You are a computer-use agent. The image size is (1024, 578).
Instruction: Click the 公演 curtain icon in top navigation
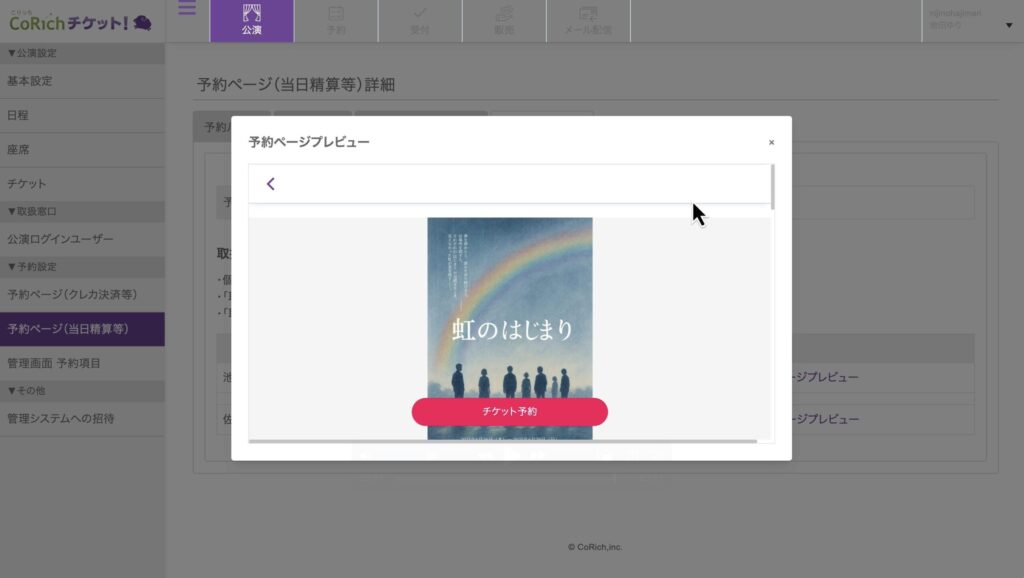252,20
